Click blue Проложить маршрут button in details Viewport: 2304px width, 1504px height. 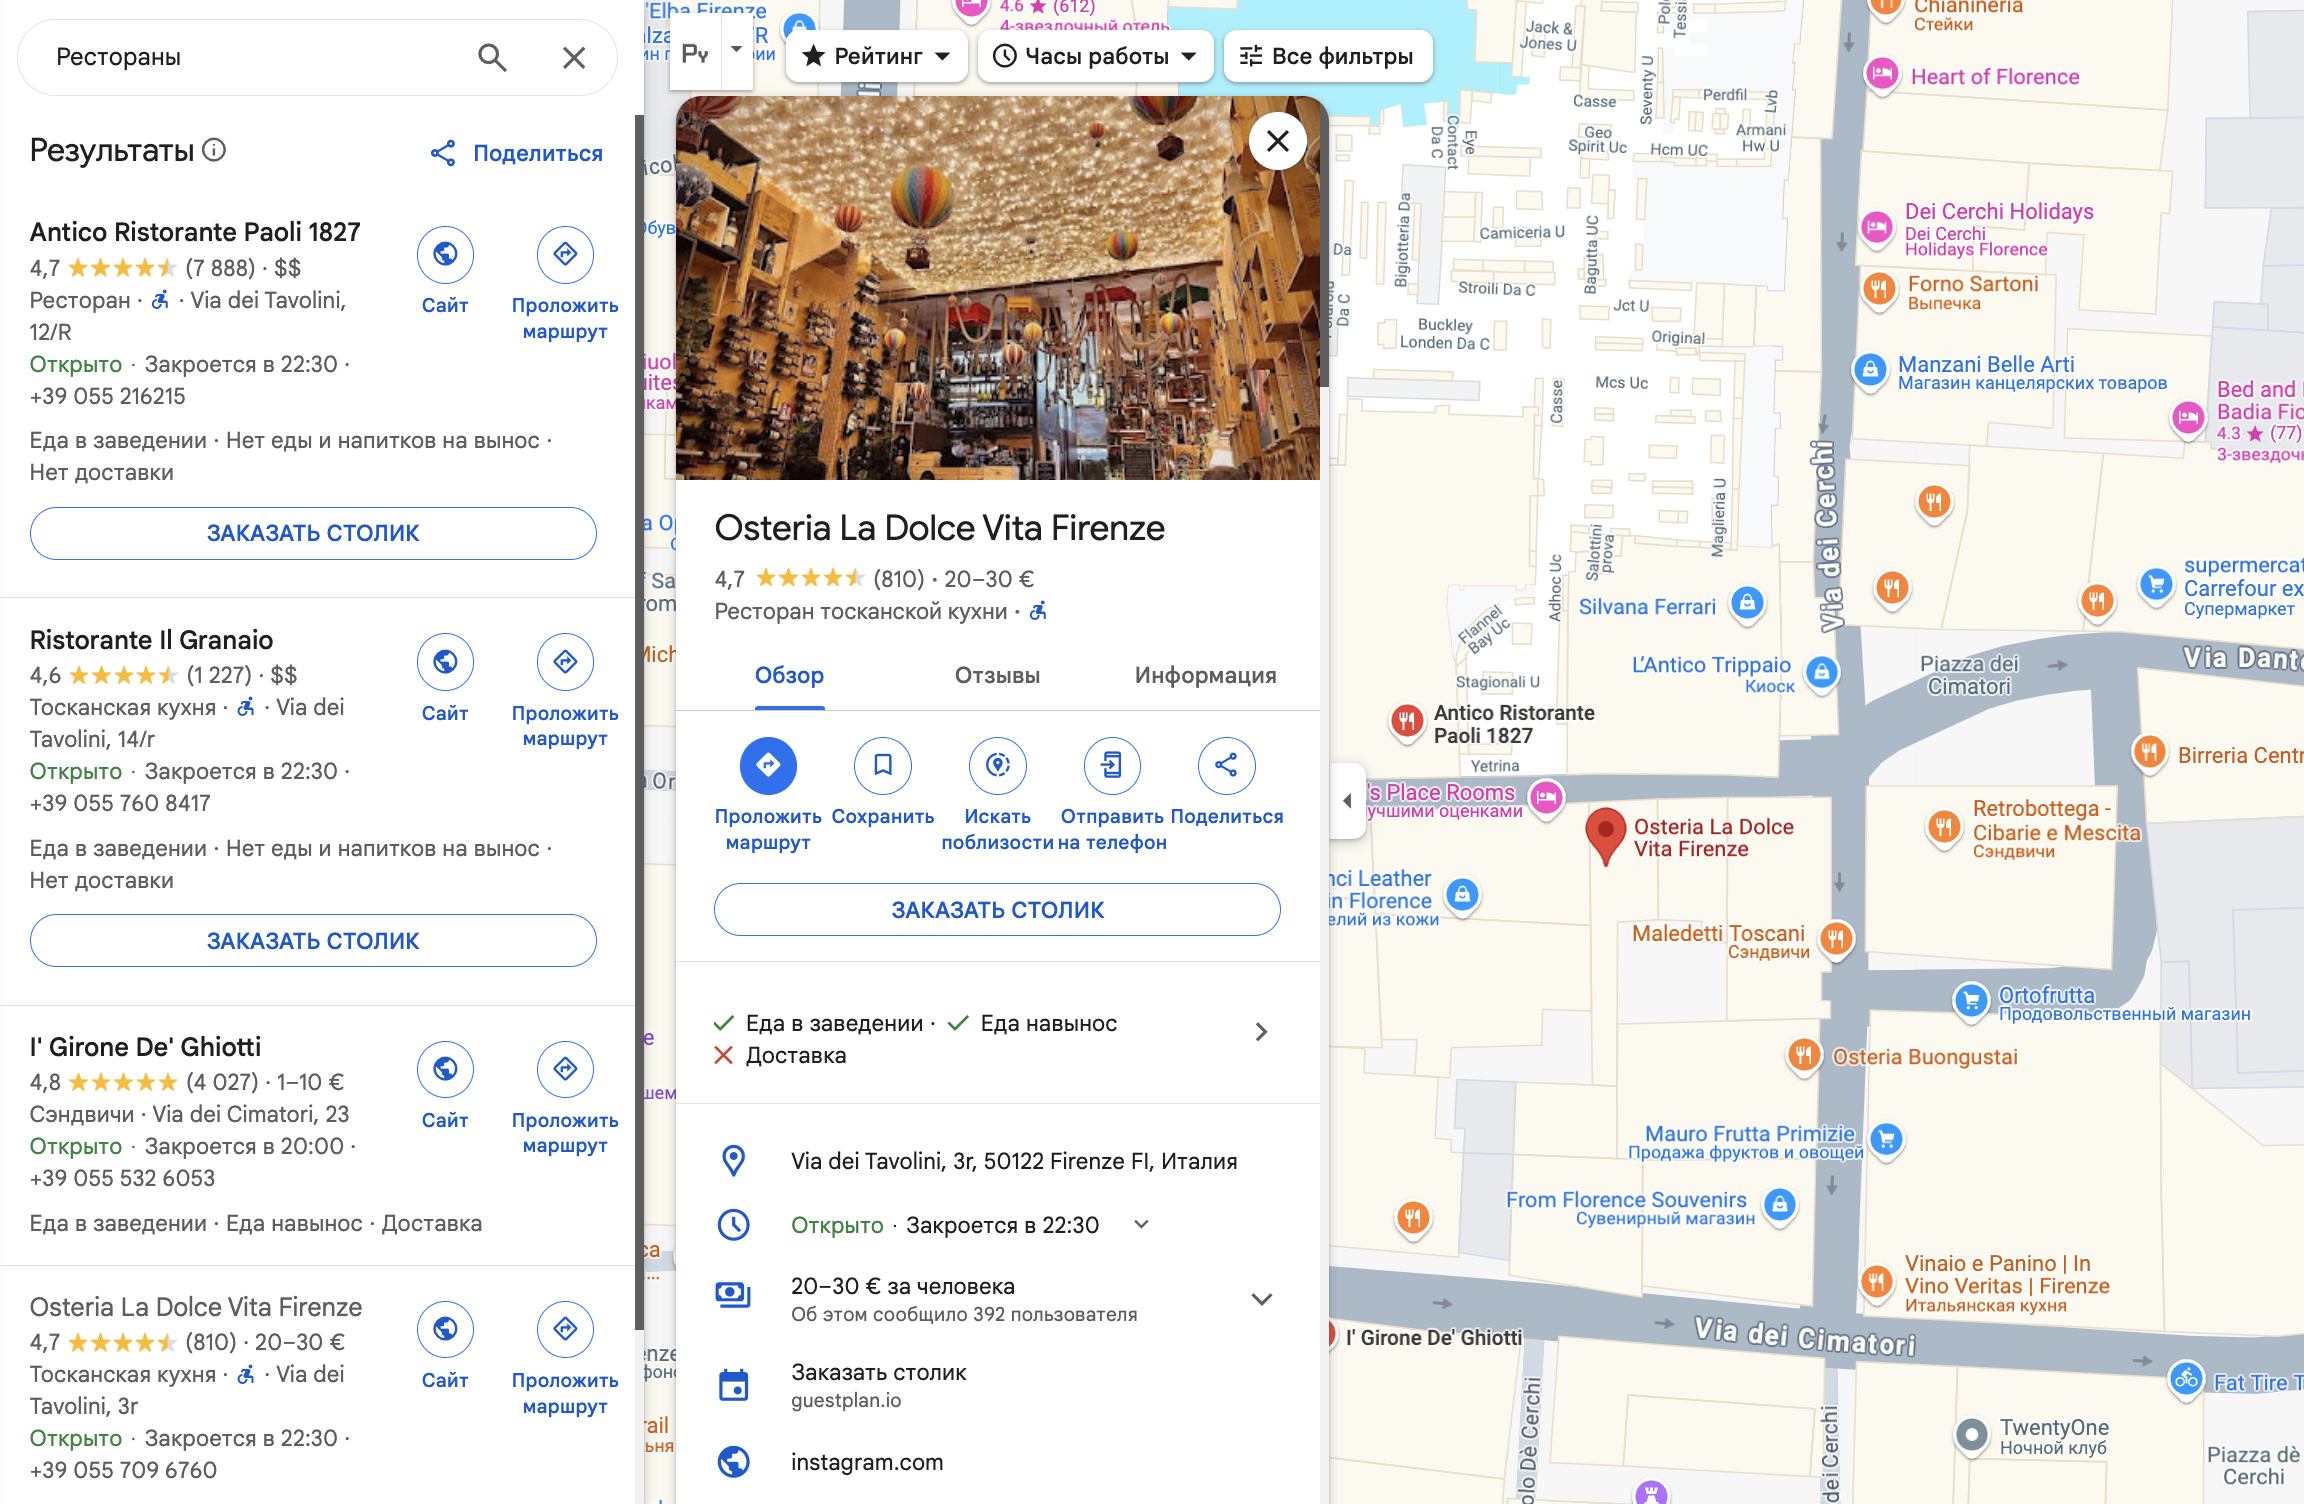tap(768, 766)
